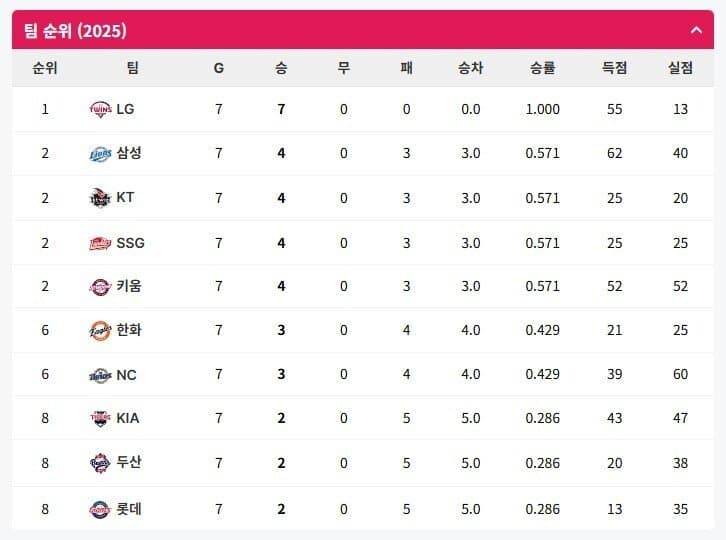Viewport: 726px width, 540px height.
Task: Click the KT Wiz team logo
Action: pos(100,198)
